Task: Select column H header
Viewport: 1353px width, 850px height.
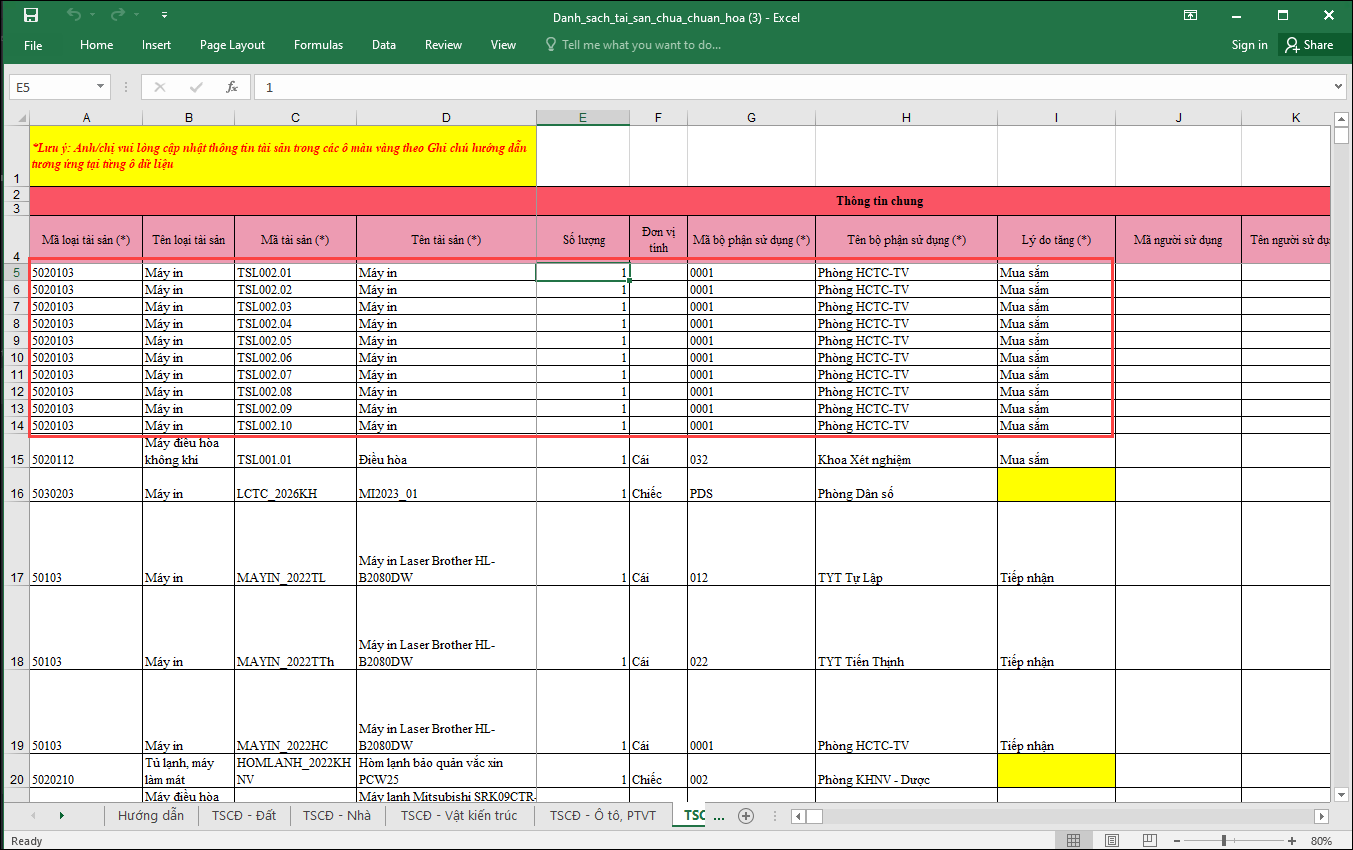Action: click(x=906, y=118)
